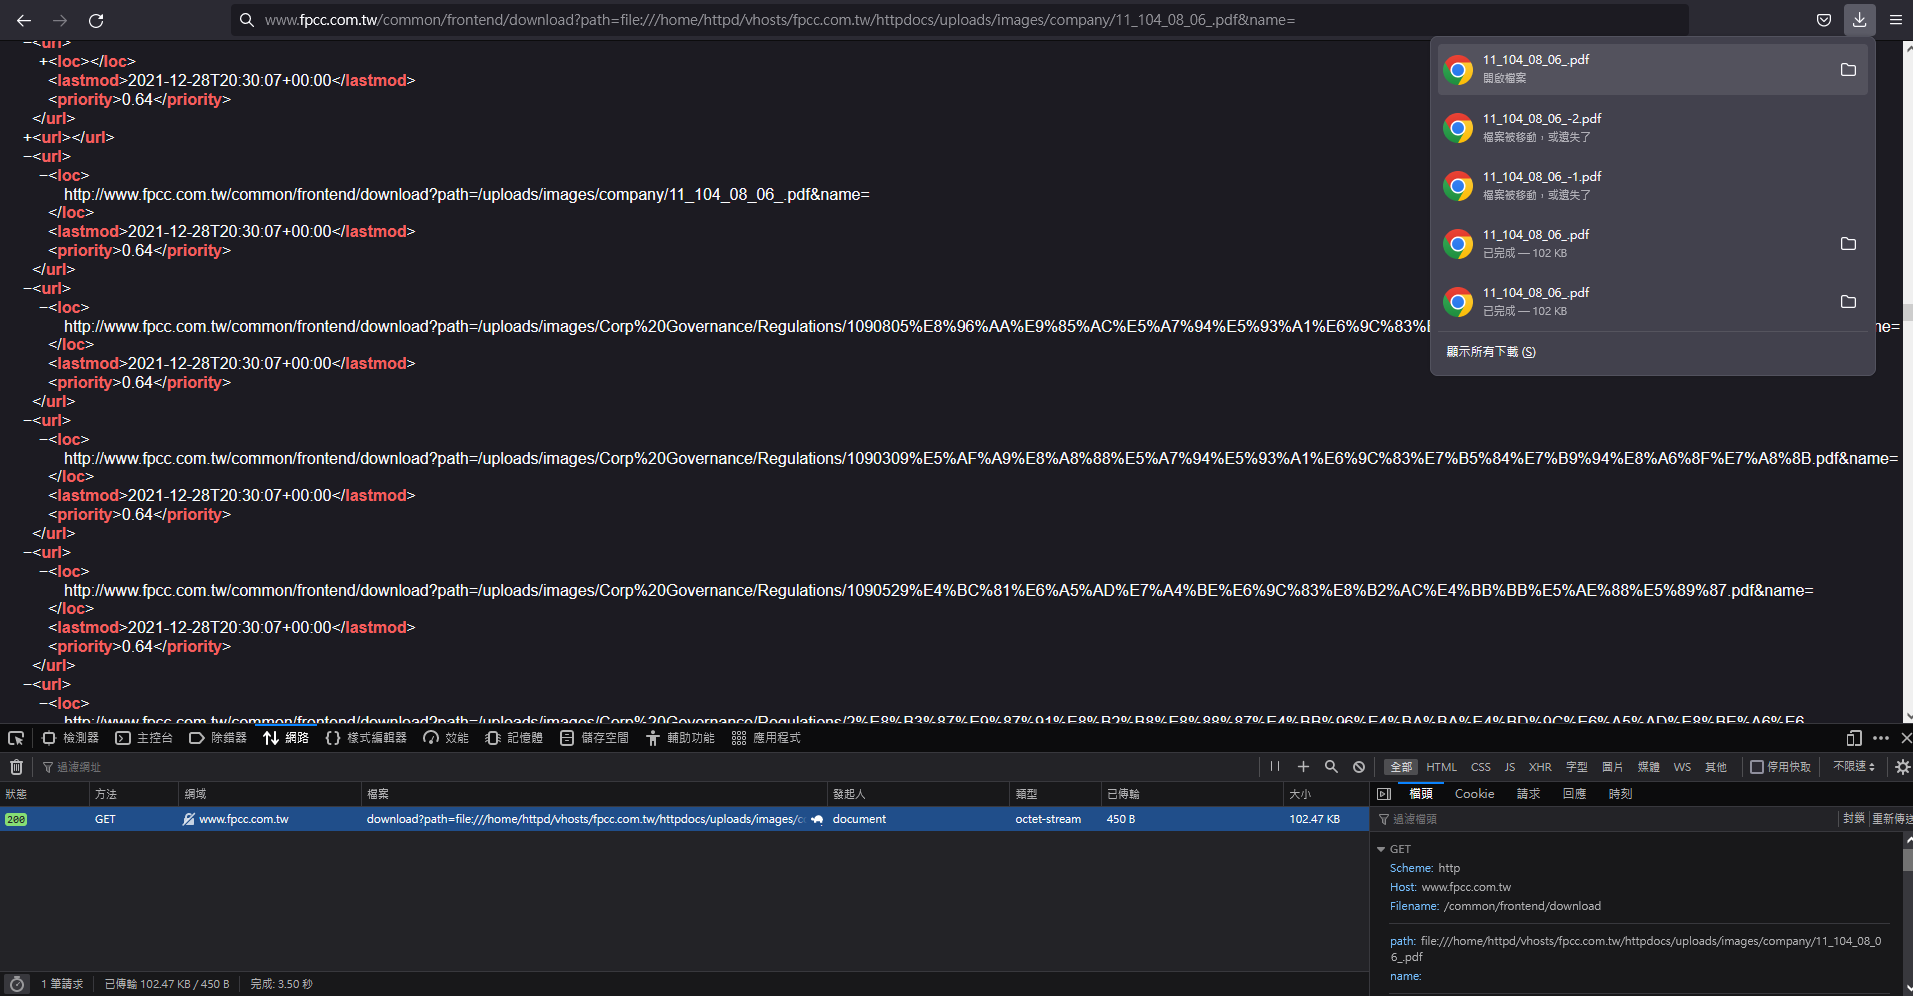Viewport: 1913px width, 996px height.
Task: Open devtools more options menu
Action: tap(1881, 738)
